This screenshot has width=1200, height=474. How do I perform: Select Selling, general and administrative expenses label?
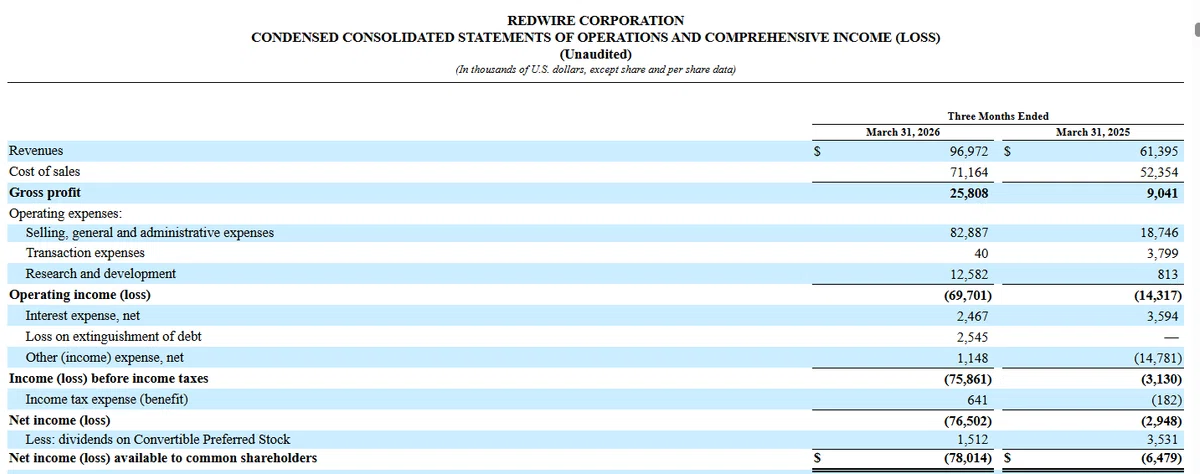coord(150,233)
